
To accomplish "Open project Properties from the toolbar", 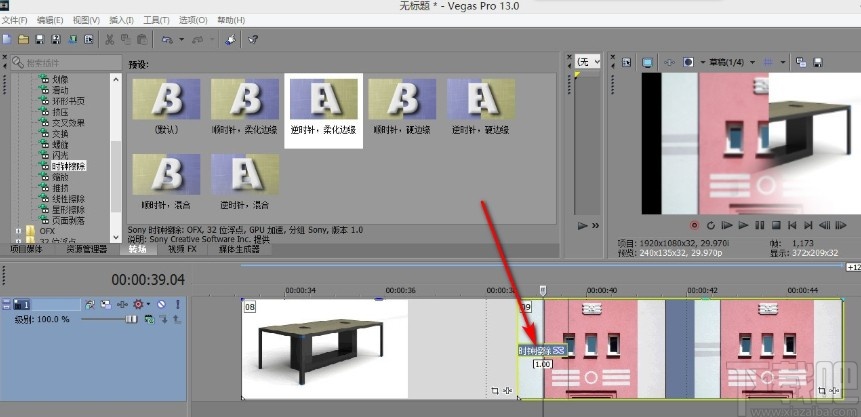I will click(x=88, y=40).
